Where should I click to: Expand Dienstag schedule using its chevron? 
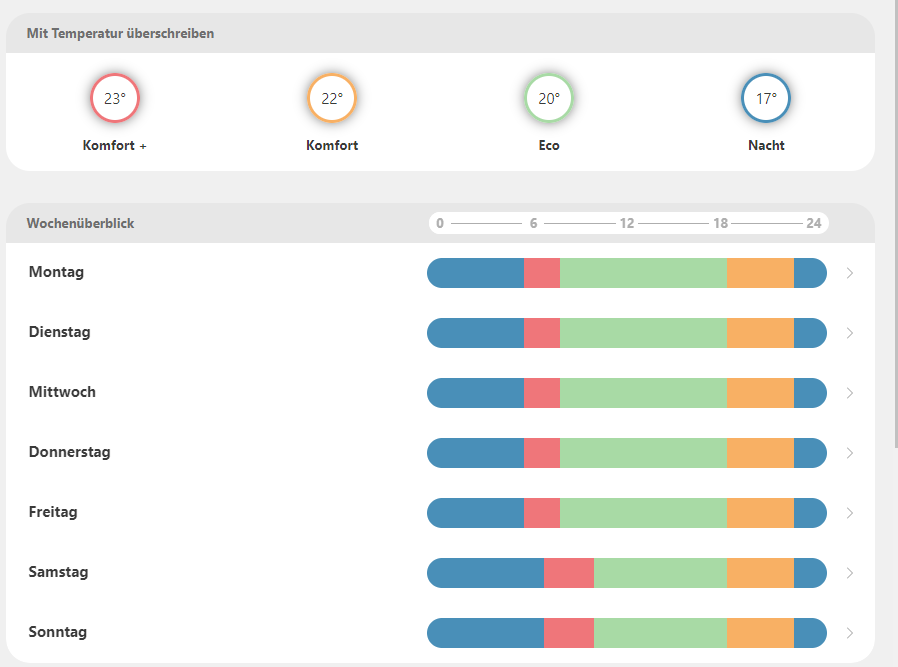coord(850,333)
